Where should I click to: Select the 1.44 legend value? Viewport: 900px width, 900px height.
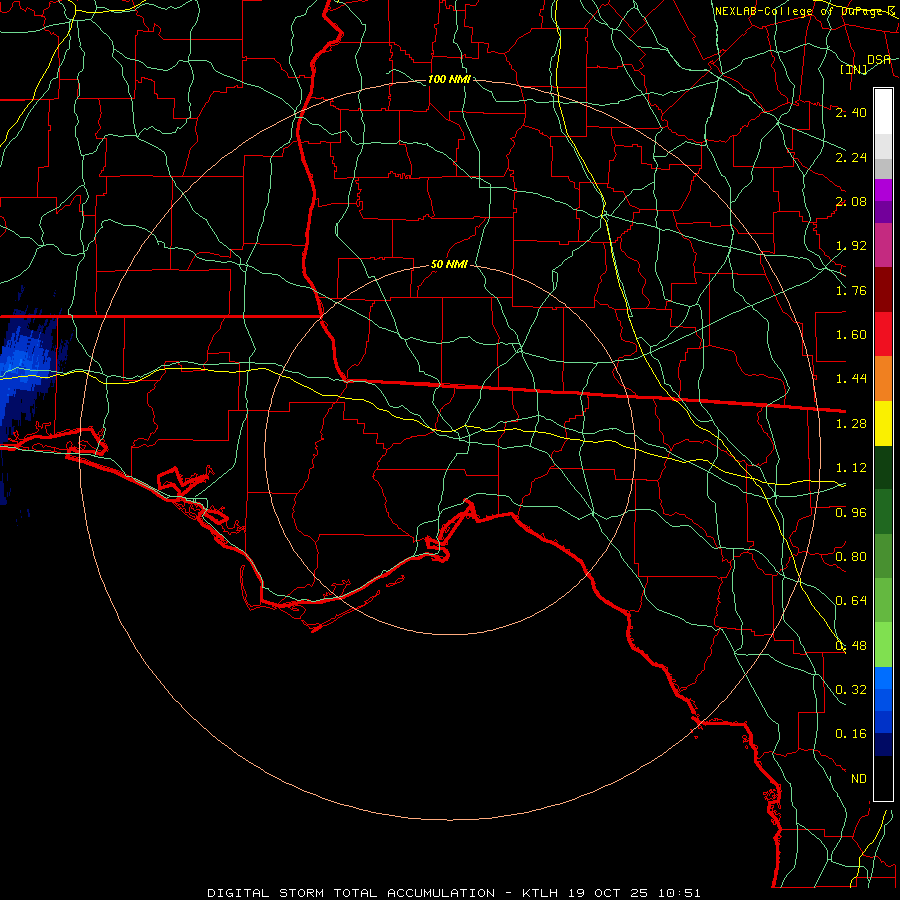click(851, 379)
